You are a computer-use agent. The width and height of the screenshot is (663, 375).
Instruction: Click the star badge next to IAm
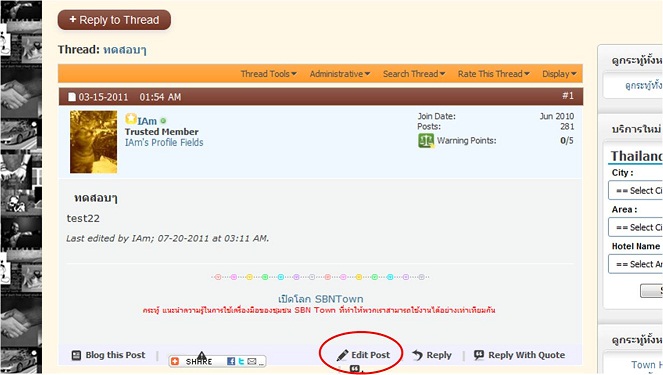pos(131,119)
